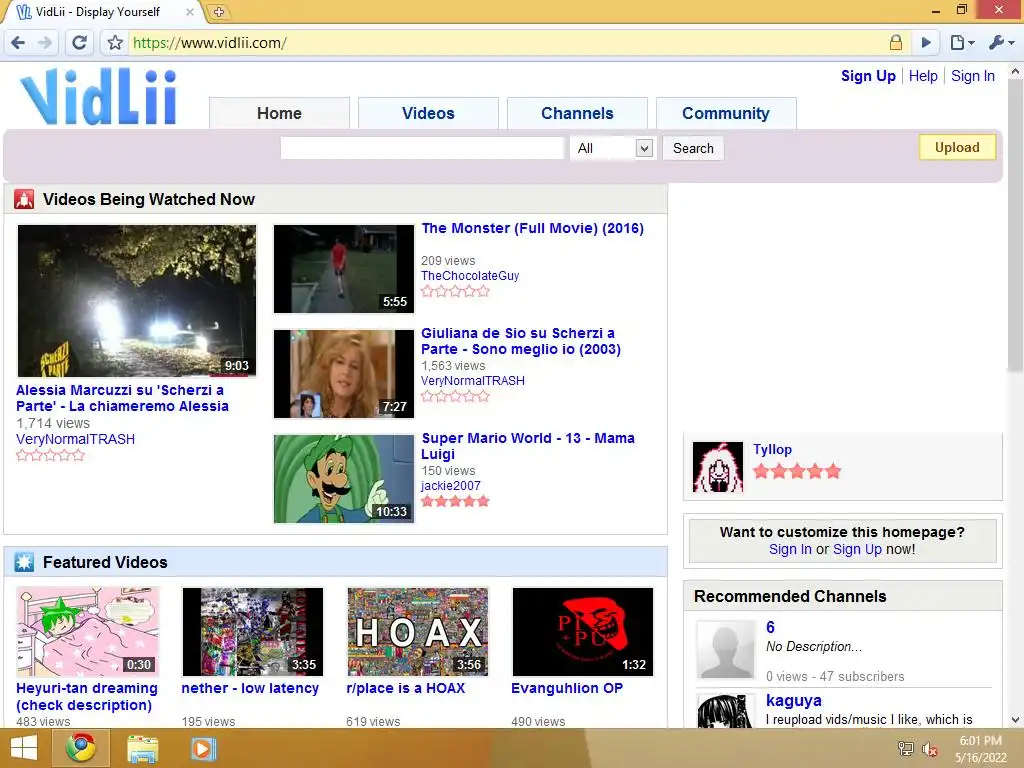Click Sign In in the customize homepage box
Screen dimensions: 1024x768
pos(790,549)
